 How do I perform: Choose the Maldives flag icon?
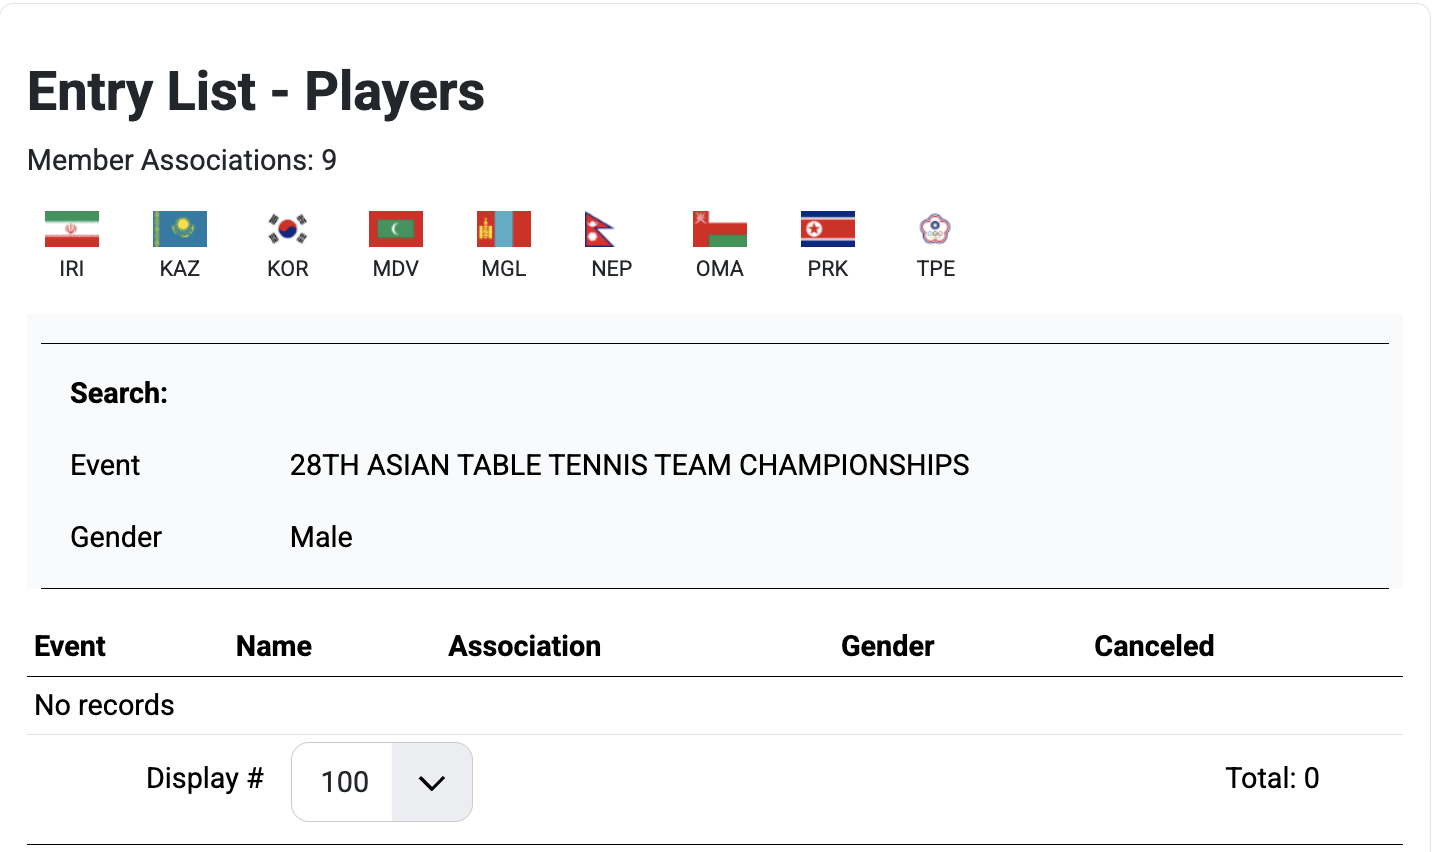(x=396, y=229)
